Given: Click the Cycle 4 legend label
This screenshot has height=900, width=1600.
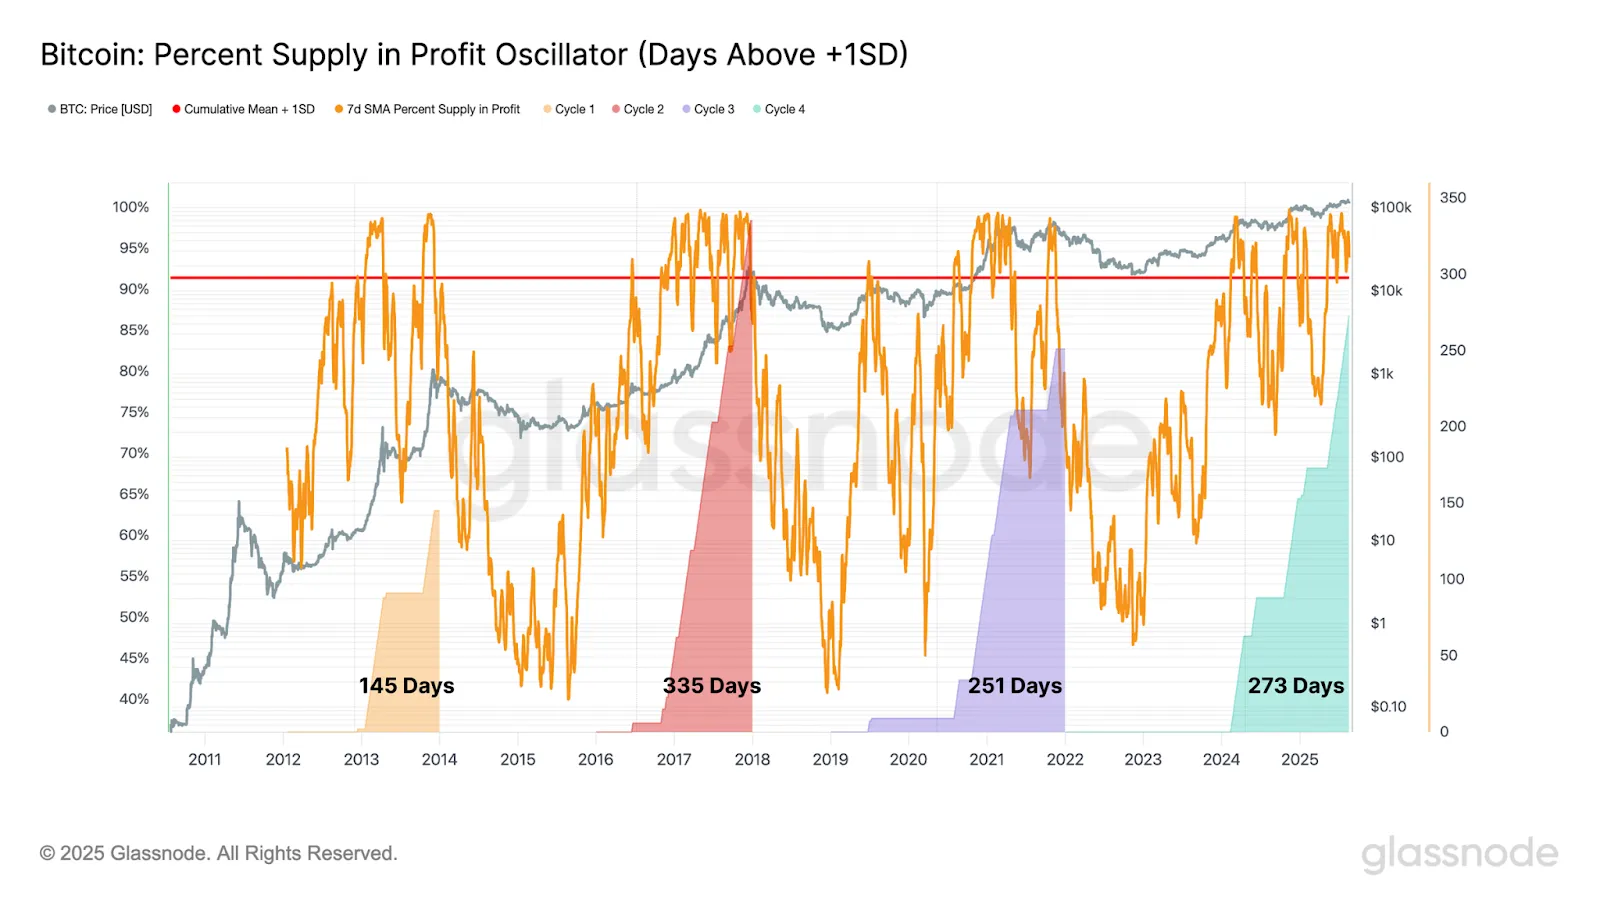Looking at the screenshot, I should [x=785, y=109].
